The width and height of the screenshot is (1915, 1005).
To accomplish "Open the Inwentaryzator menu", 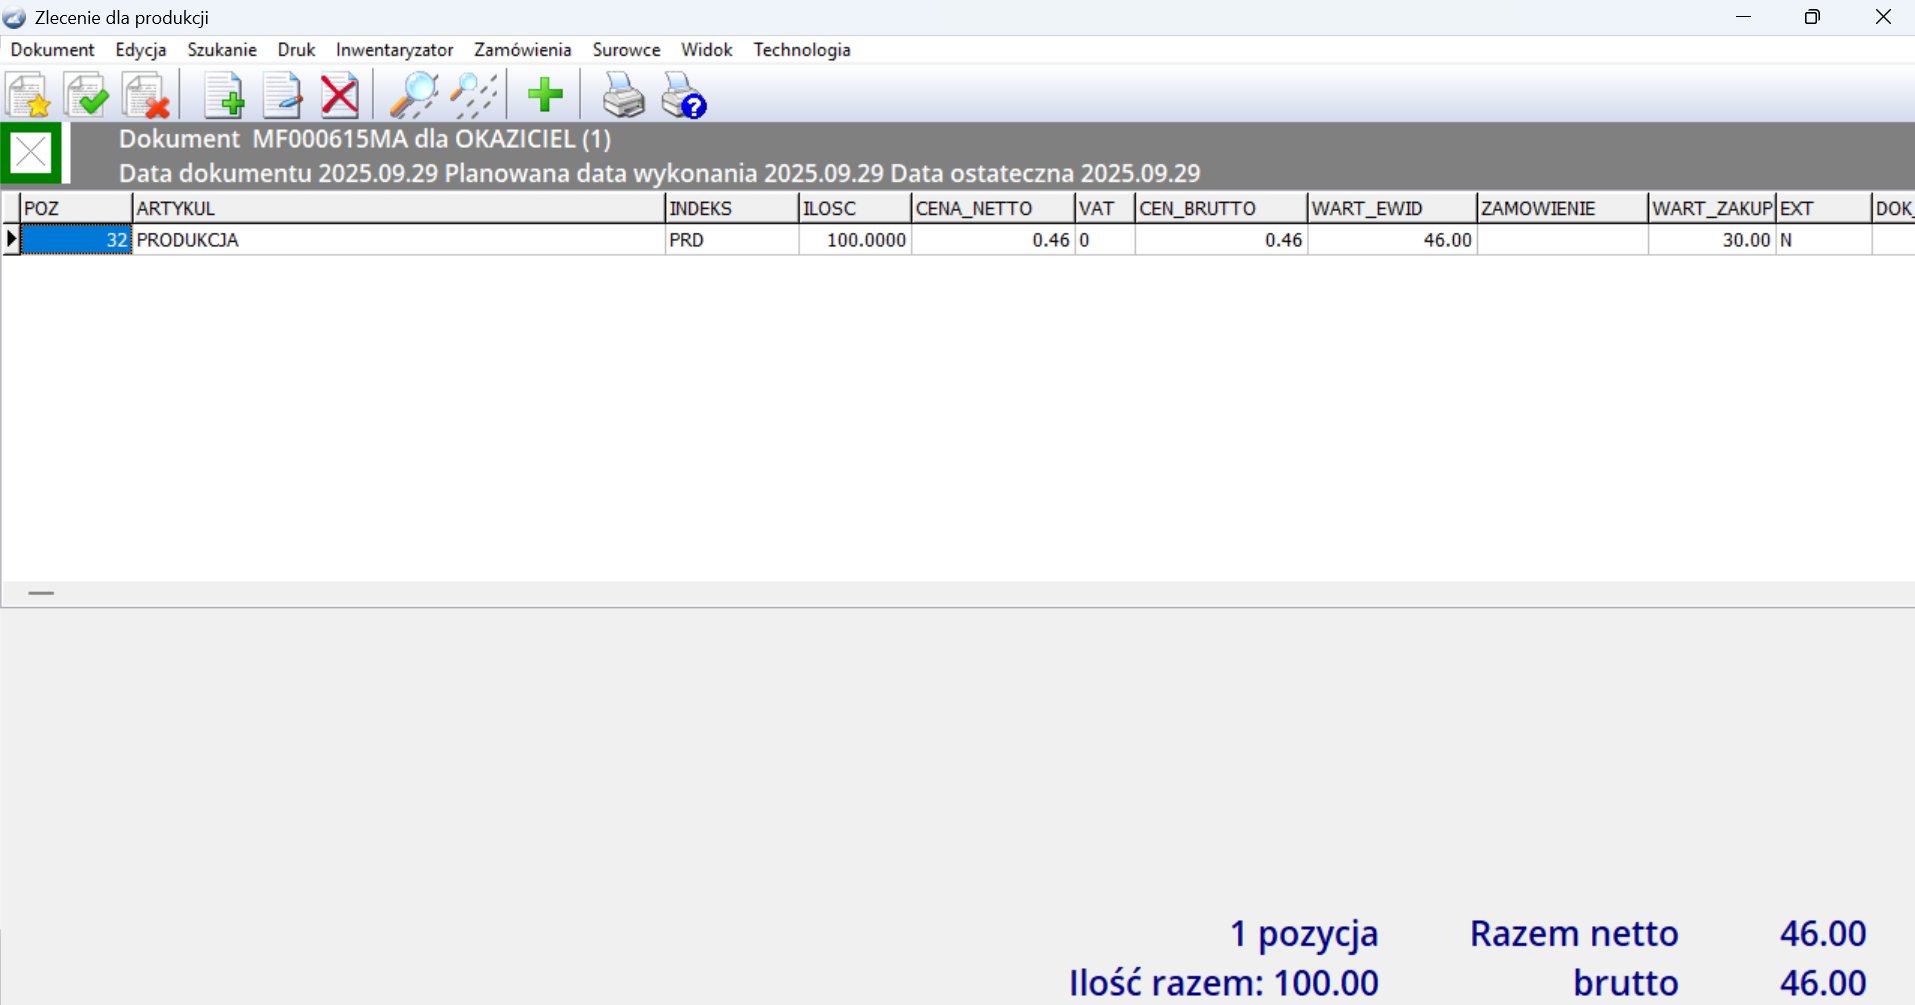I will pos(394,50).
